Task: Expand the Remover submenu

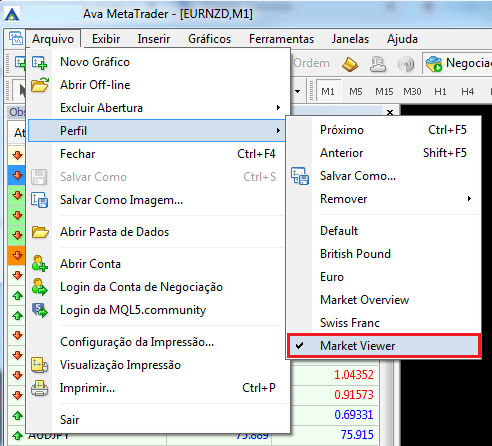Action: (383, 199)
